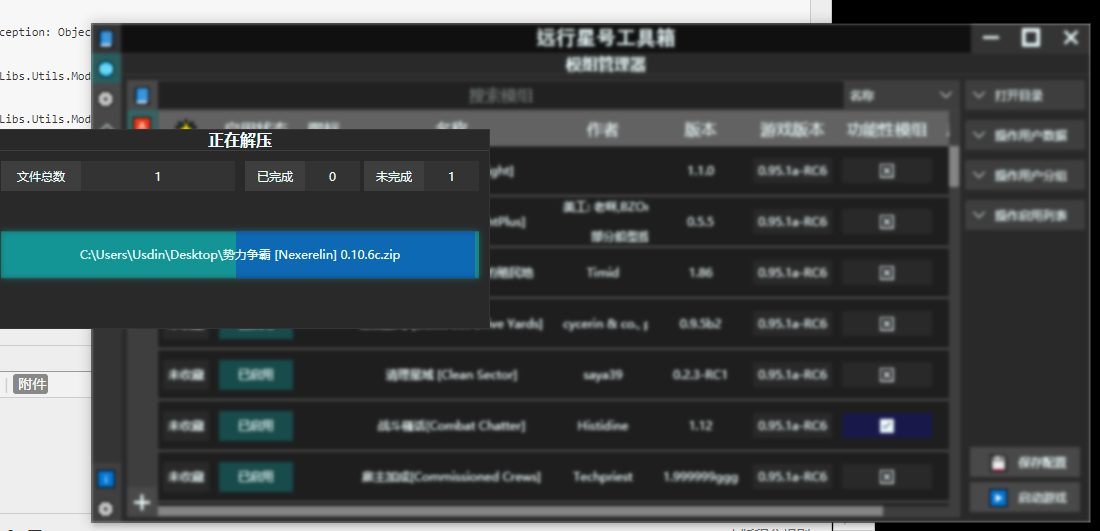This screenshot has width=1100, height=531.
Task: Toggle utility mod checkbox for Commissioned Crews
Action: pyautogui.click(x=886, y=477)
